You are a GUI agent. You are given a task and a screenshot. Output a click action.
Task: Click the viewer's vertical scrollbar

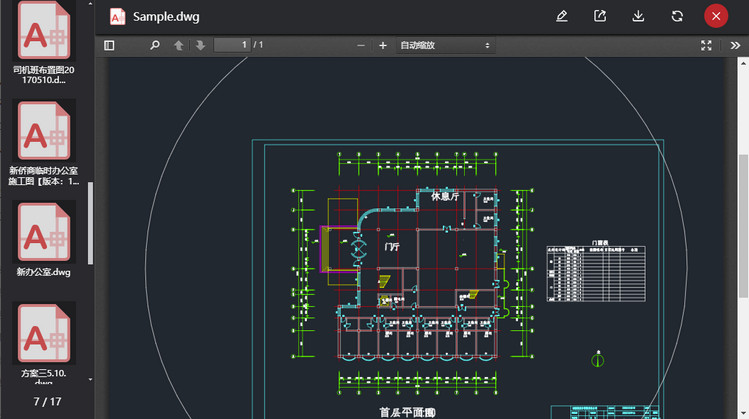[742, 224]
